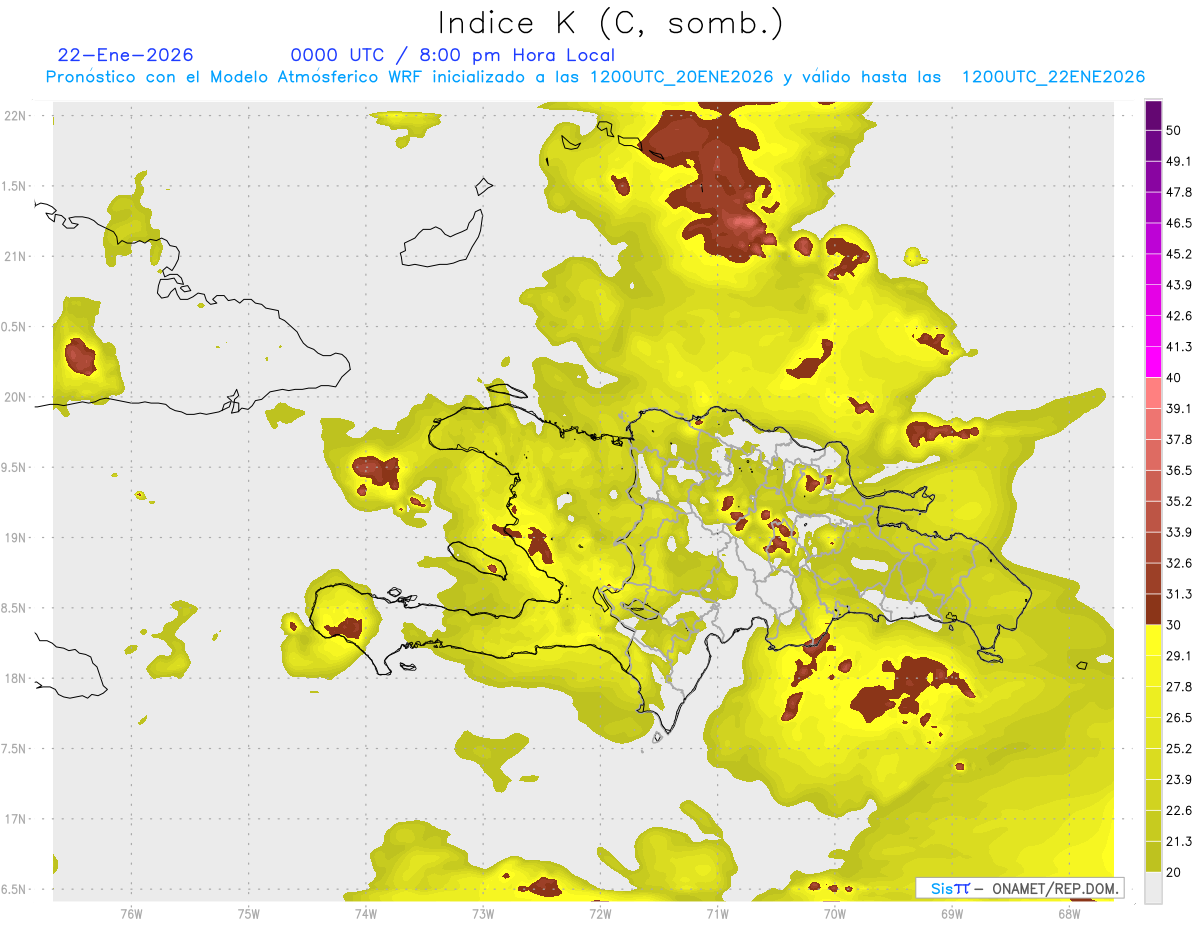Click the colorbar value '43.9'
The image size is (1200, 927).
[x=1178, y=285]
